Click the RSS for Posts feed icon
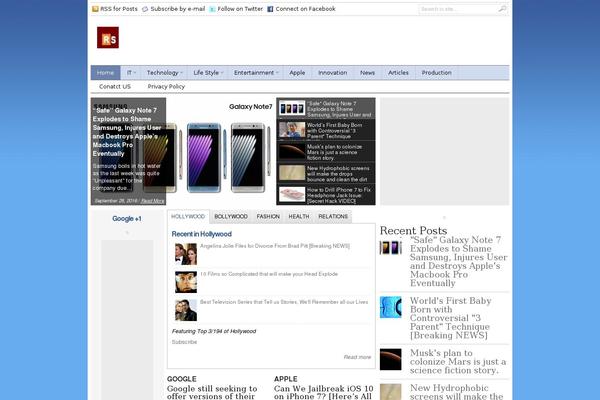Screen dimensions: 600x400 pyautogui.click(x=95, y=9)
